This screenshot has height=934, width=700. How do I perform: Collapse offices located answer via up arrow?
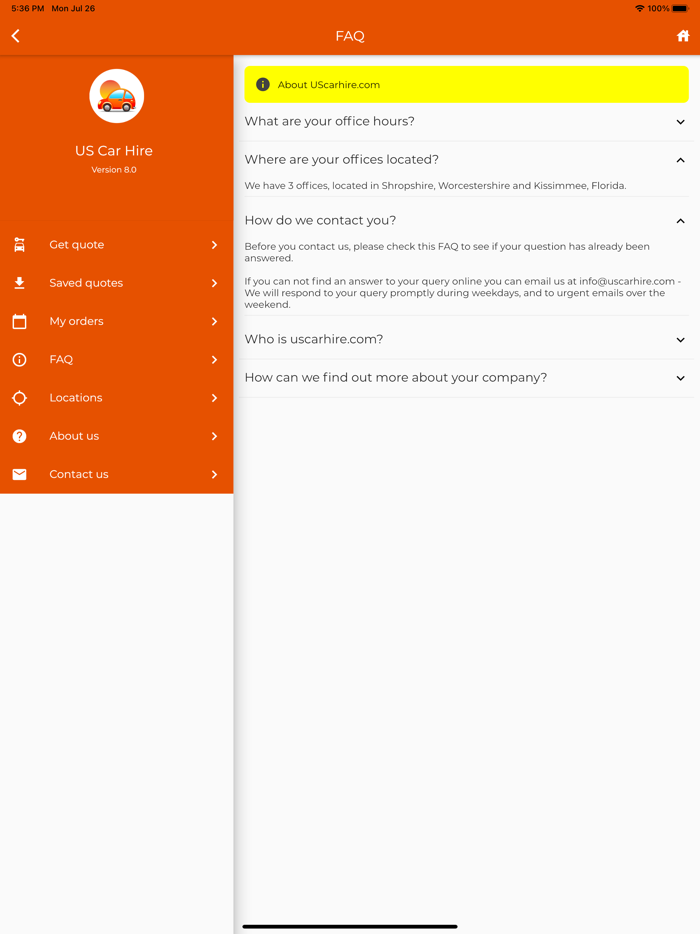coord(680,160)
